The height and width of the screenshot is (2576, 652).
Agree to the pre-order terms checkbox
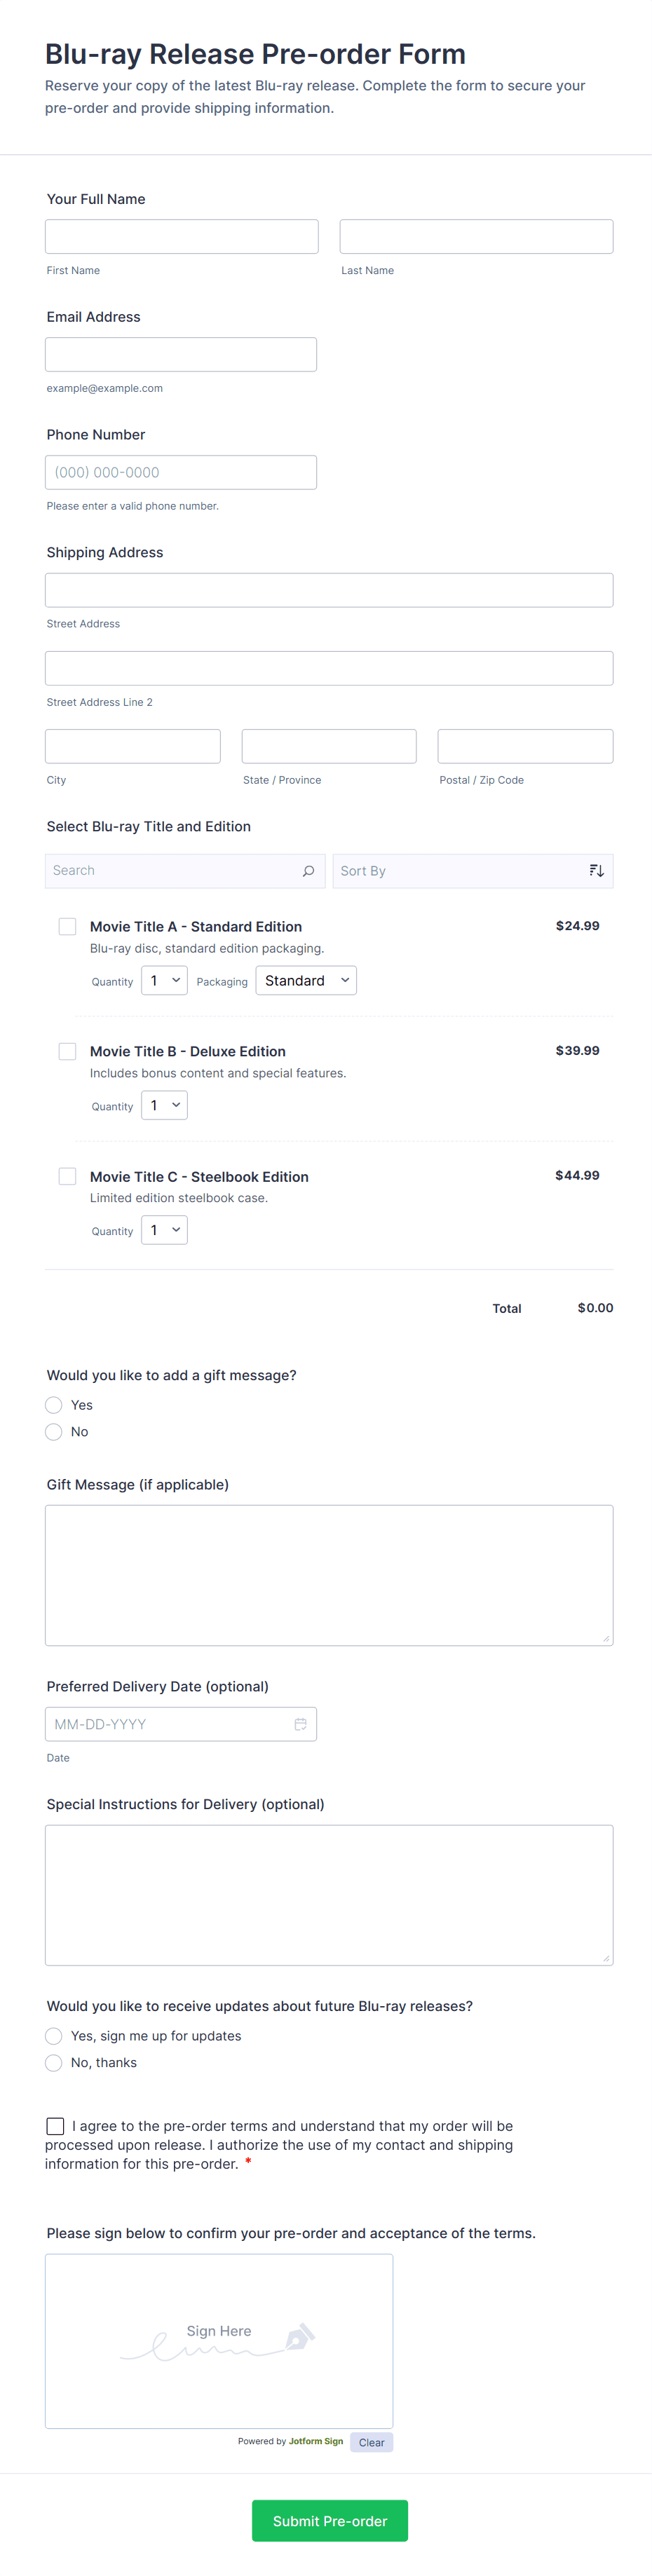point(56,2126)
